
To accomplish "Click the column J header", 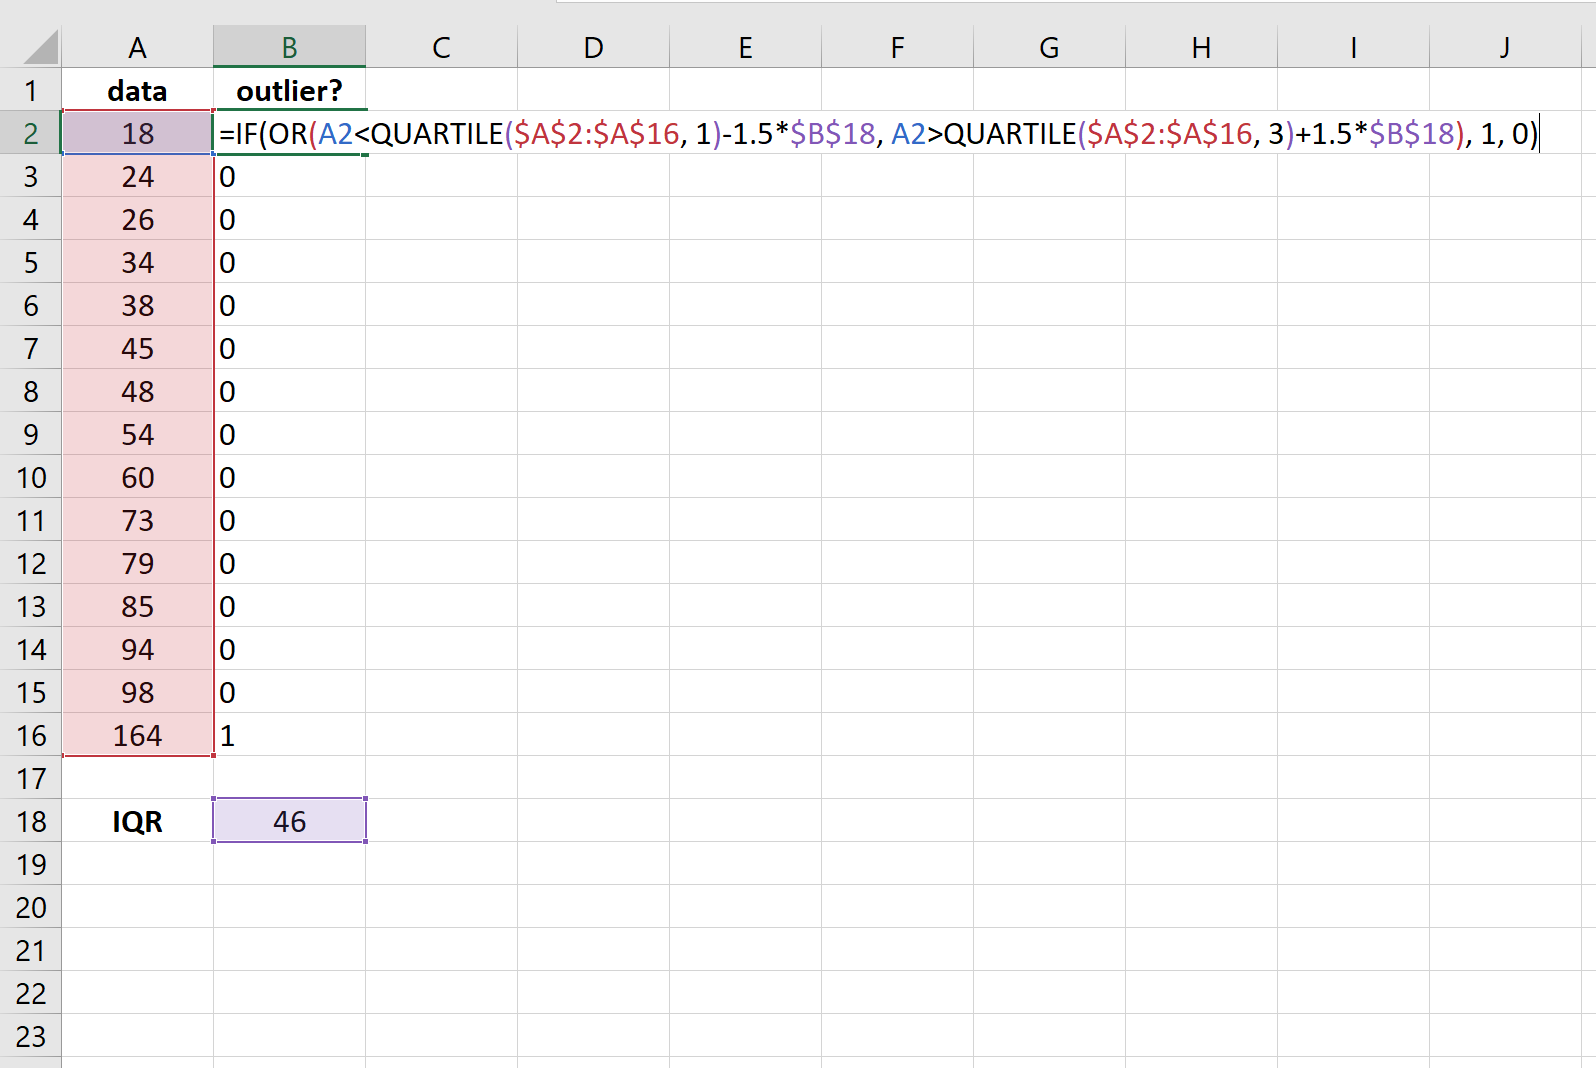I will (x=1504, y=47).
